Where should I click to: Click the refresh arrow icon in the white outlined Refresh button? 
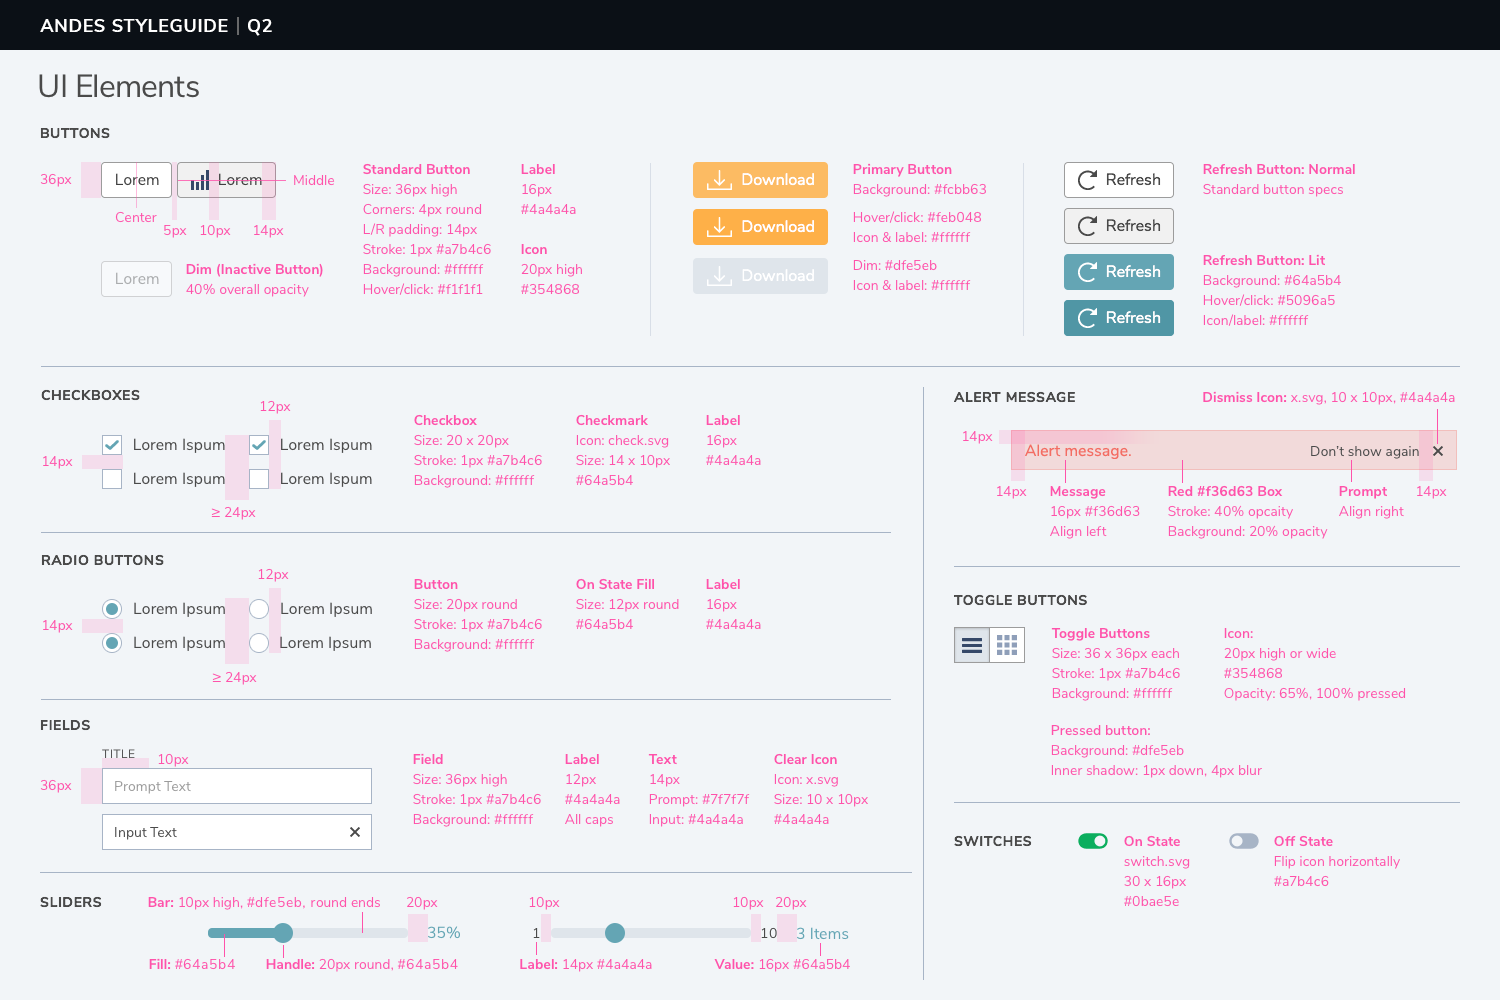1087,180
